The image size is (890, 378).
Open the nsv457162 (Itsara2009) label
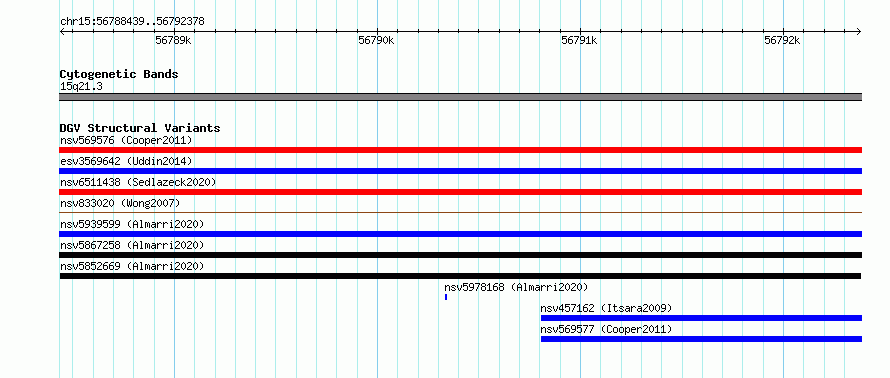click(x=606, y=308)
